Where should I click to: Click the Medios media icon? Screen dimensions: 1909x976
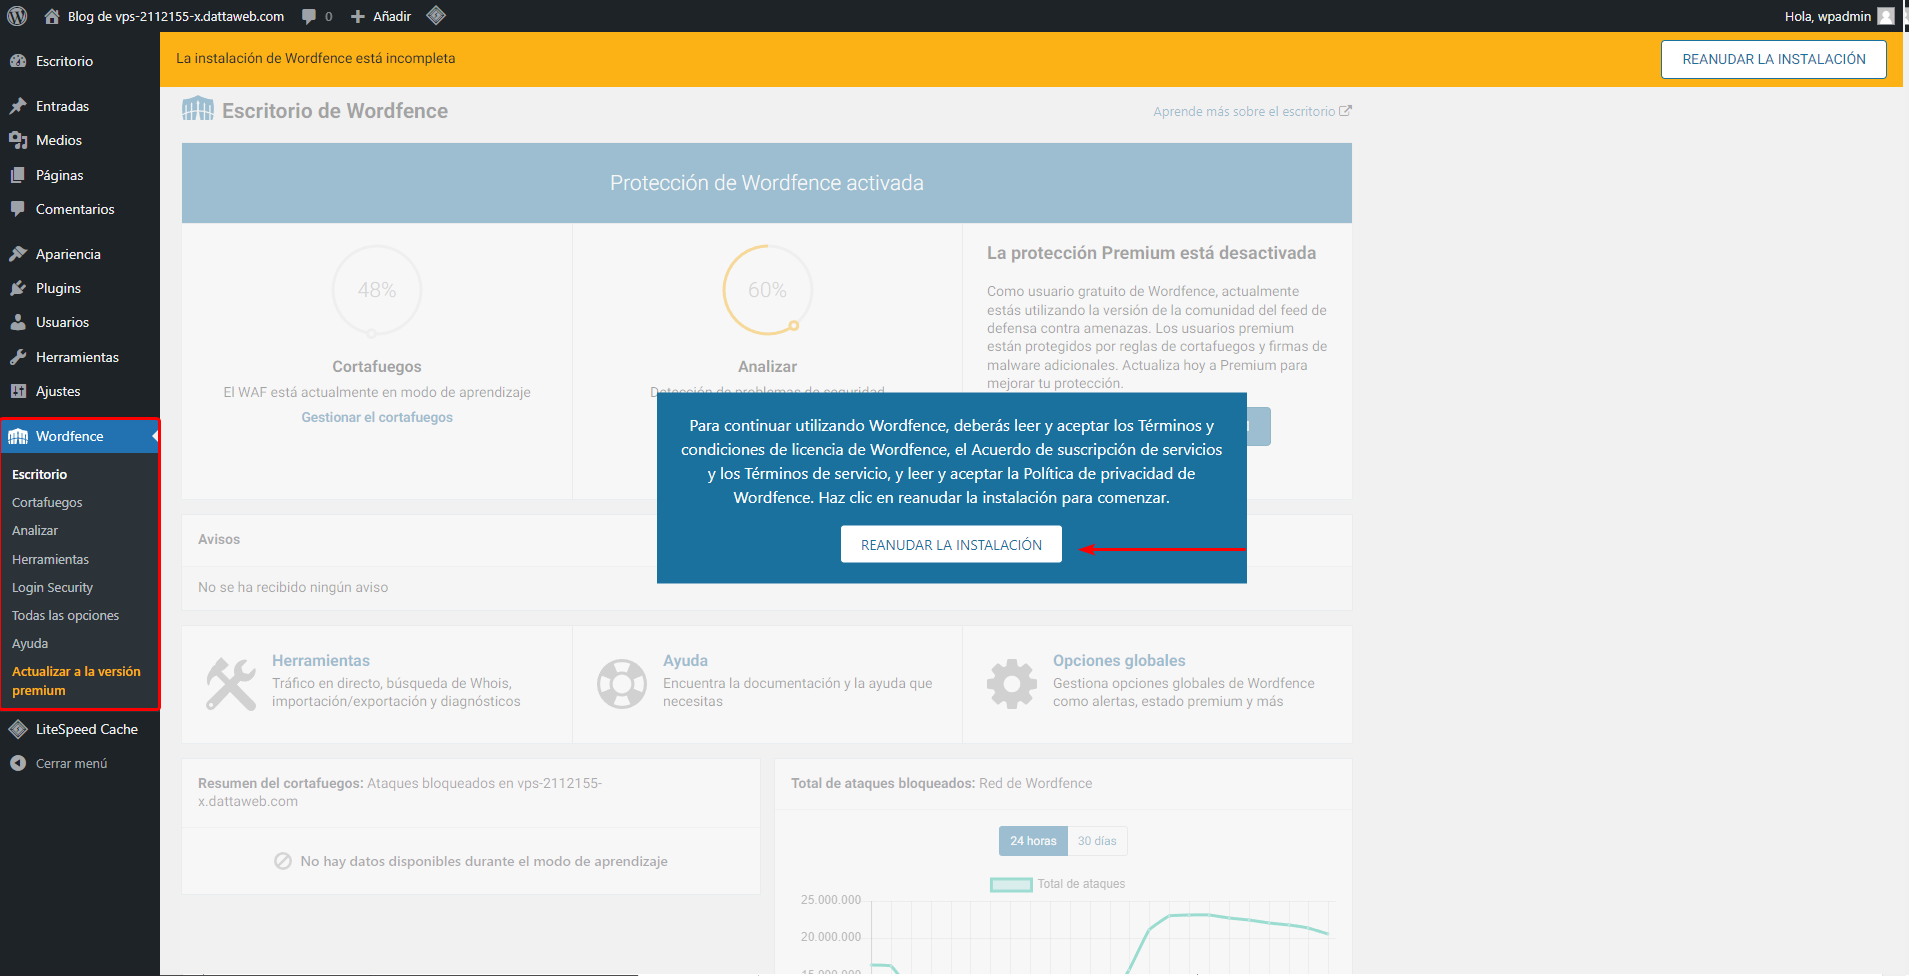pos(18,140)
